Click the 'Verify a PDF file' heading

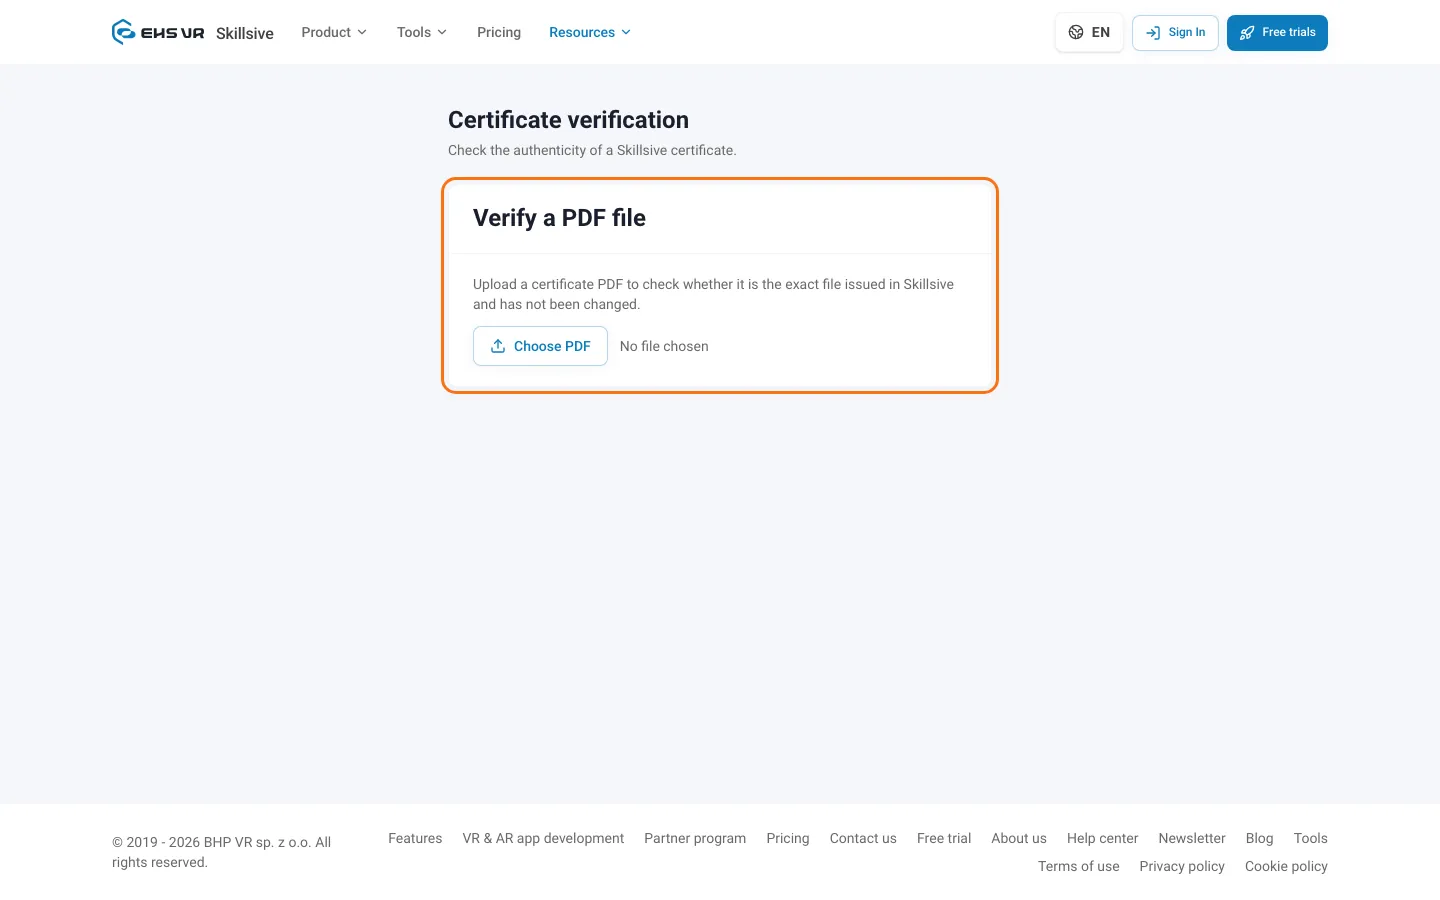(x=559, y=218)
